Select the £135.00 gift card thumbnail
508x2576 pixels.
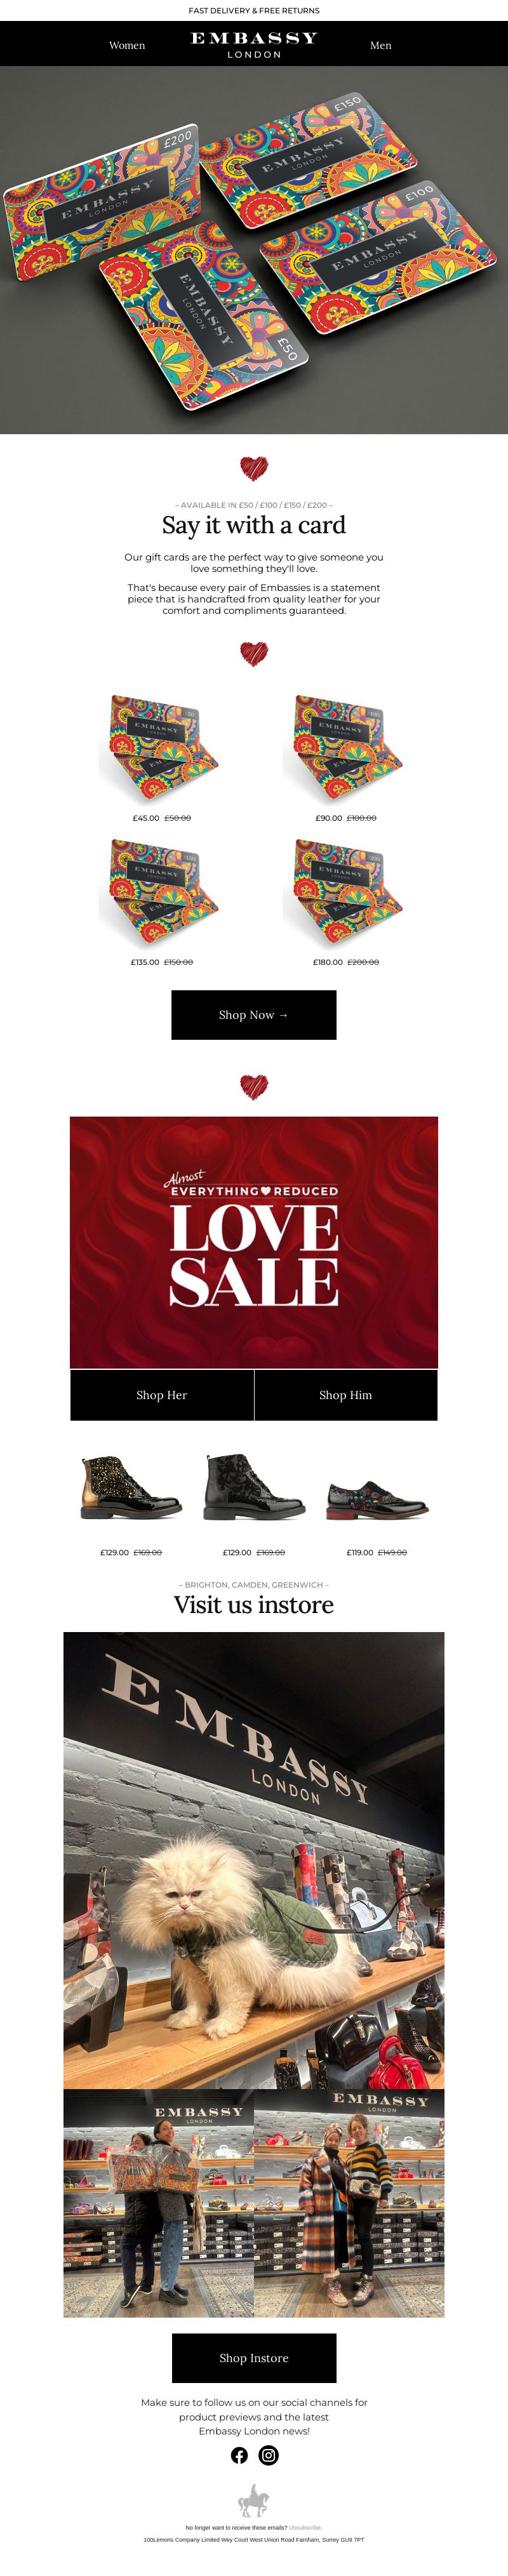[x=161, y=892]
